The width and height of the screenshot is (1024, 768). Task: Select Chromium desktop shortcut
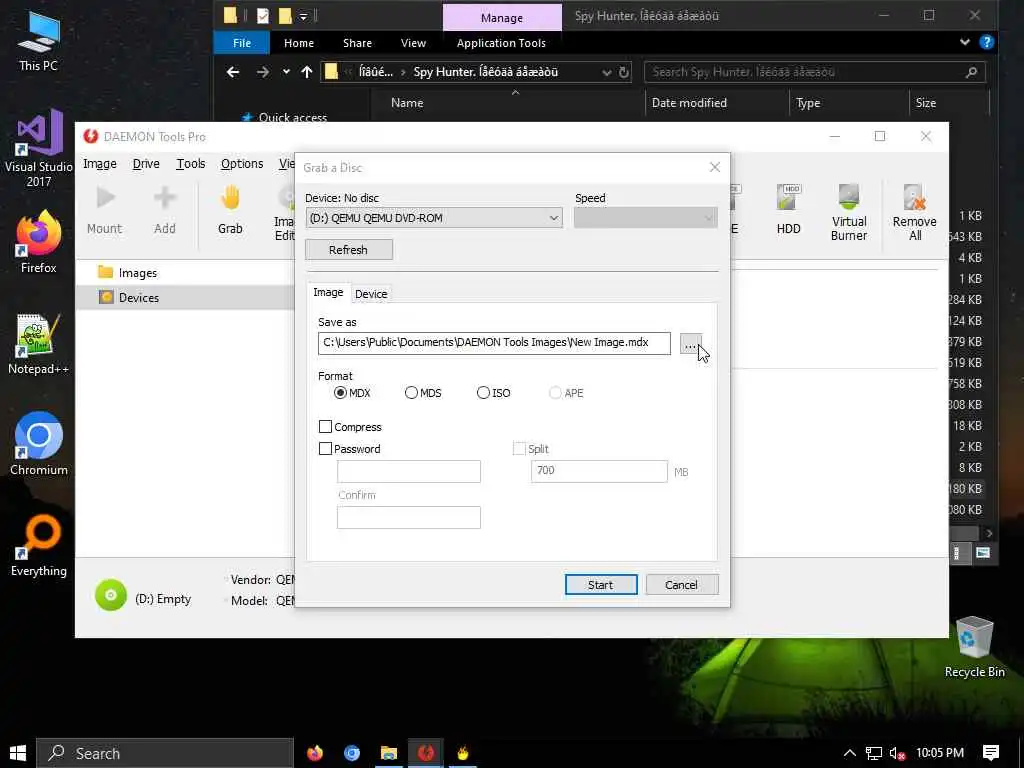pyautogui.click(x=39, y=444)
